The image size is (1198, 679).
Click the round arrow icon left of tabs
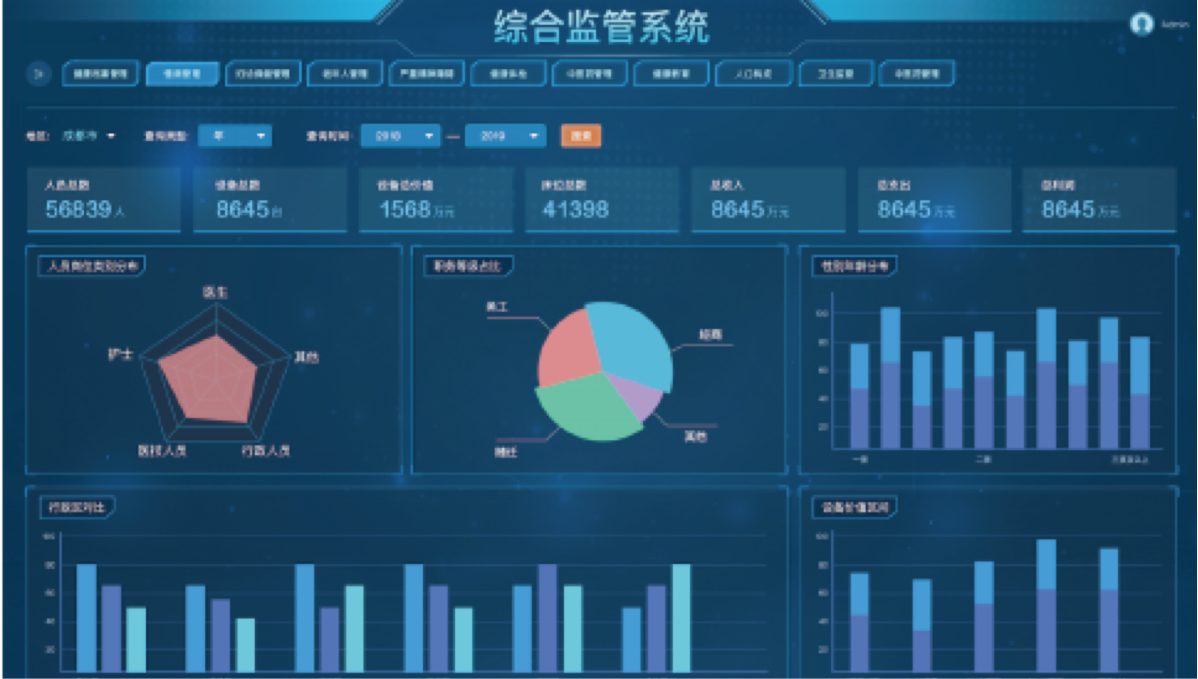click(38, 73)
